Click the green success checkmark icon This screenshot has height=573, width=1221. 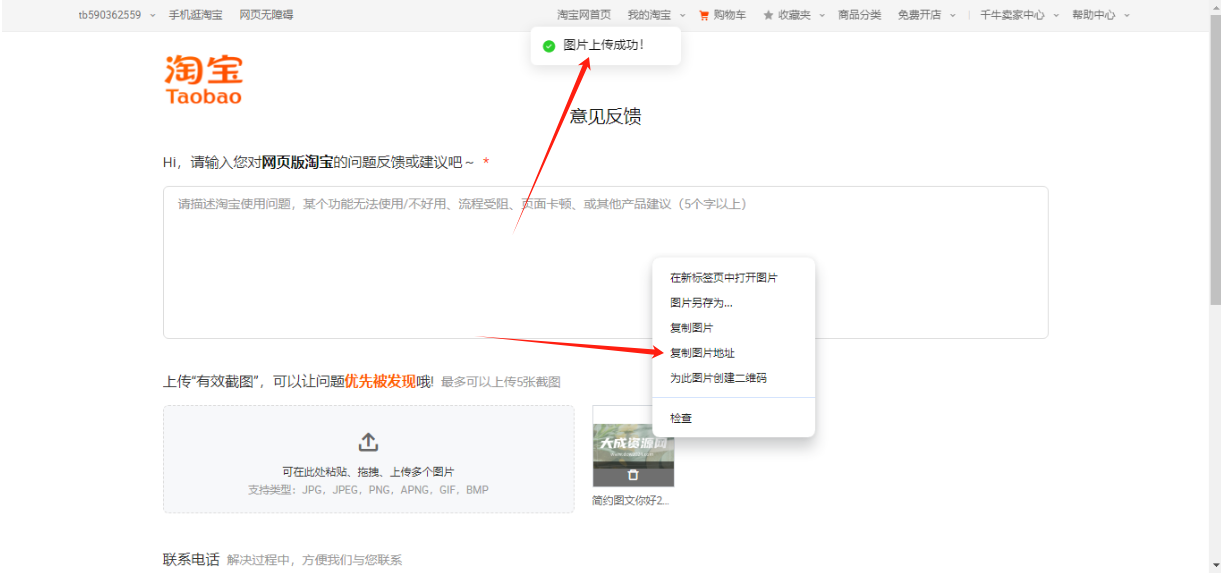(548, 45)
